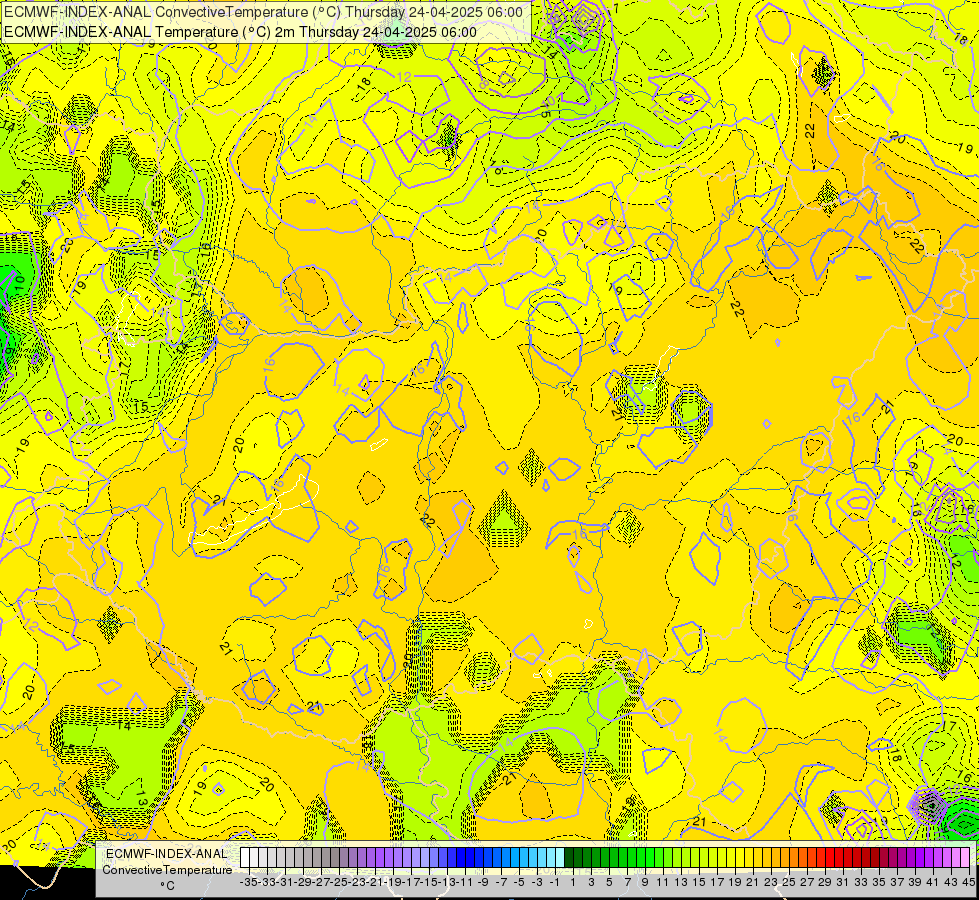Click the legend tick label '-7'

(x=501, y=882)
